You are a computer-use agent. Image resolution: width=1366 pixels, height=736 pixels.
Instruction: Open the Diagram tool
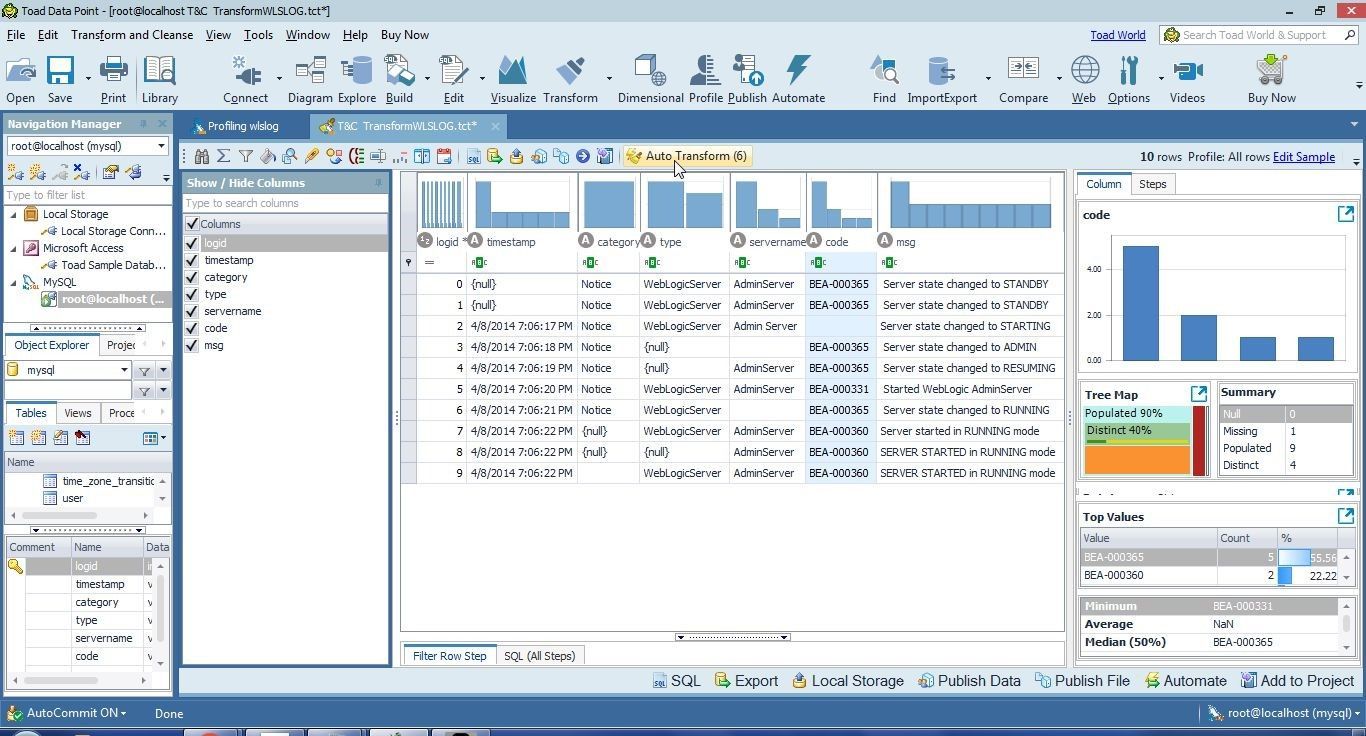pos(310,79)
